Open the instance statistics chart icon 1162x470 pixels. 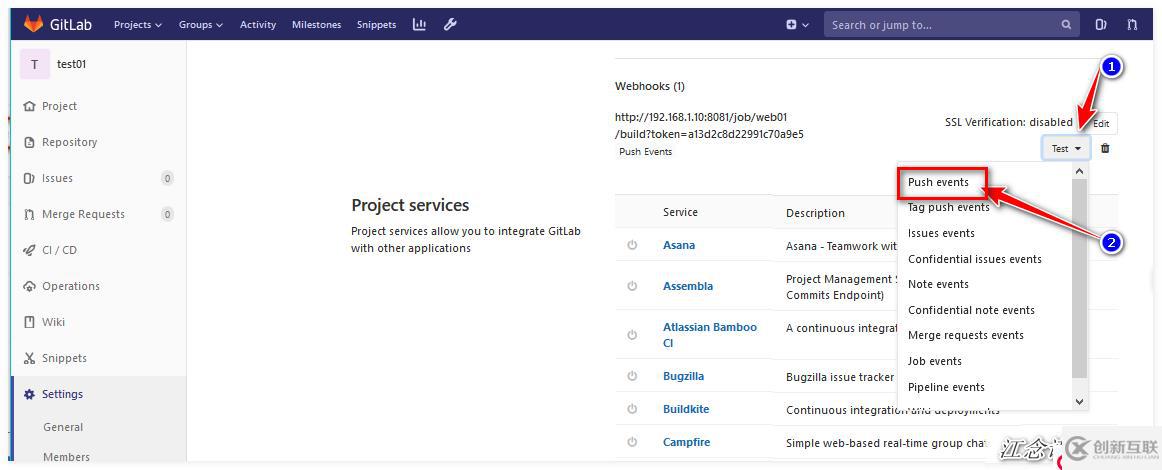point(419,24)
